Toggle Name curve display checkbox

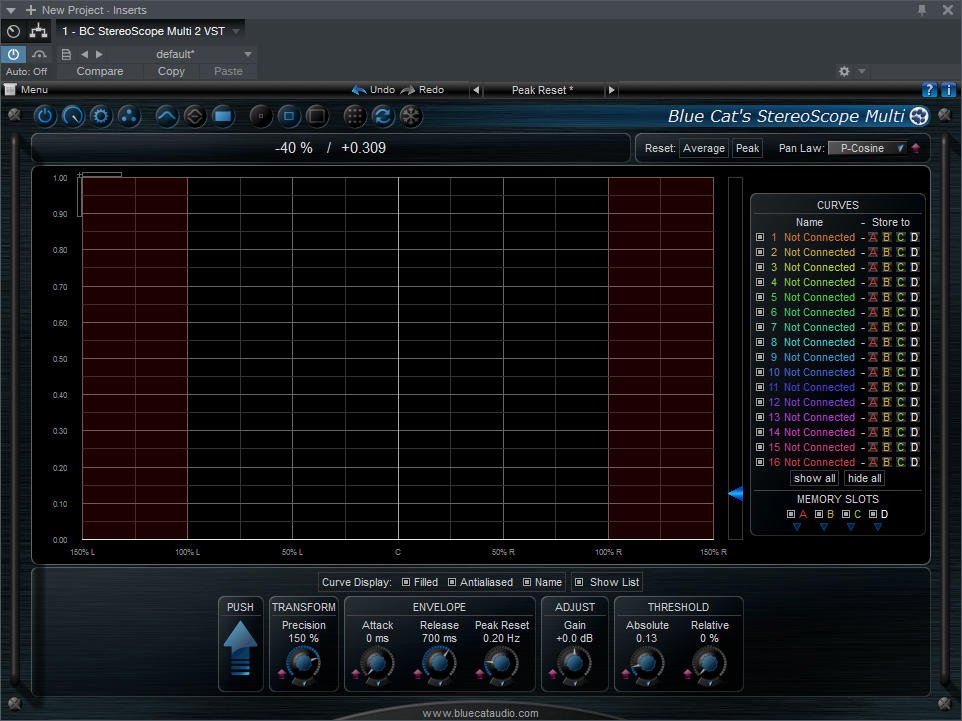pos(527,582)
